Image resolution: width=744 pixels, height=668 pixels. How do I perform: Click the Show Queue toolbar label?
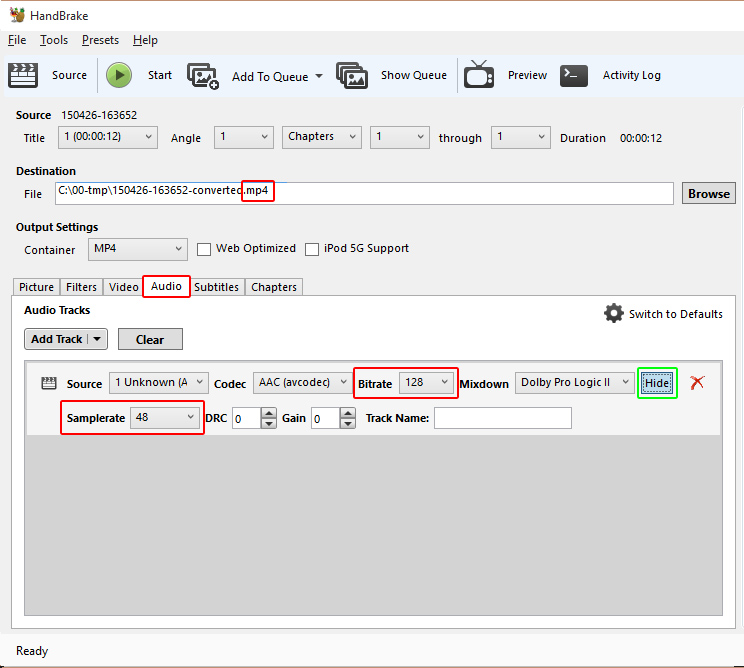click(x=414, y=75)
